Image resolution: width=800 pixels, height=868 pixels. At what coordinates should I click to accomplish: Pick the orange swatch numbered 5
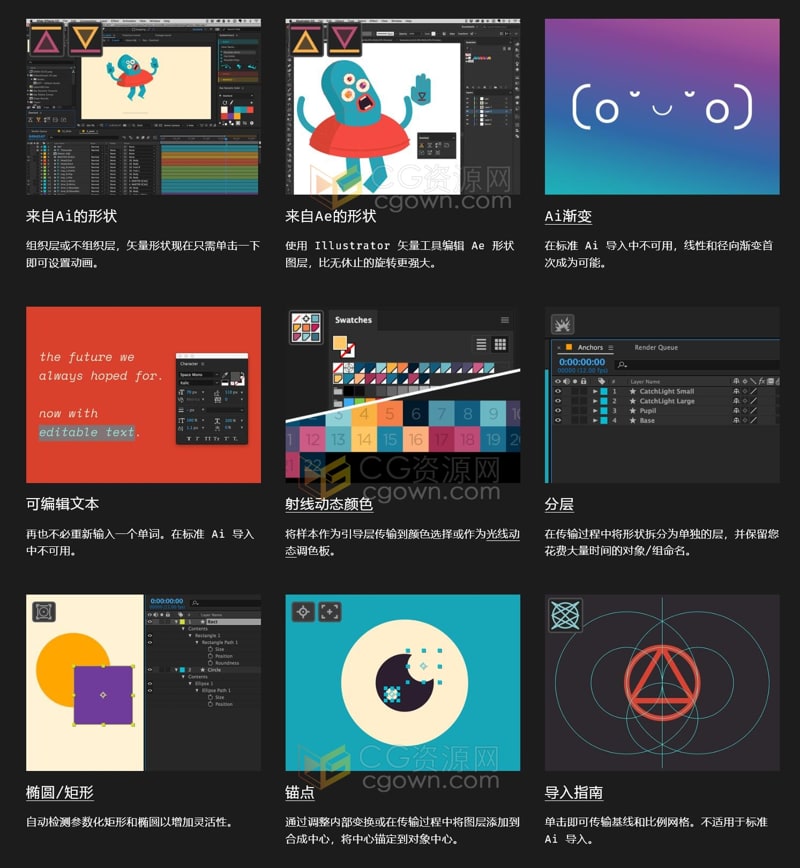click(390, 414)
